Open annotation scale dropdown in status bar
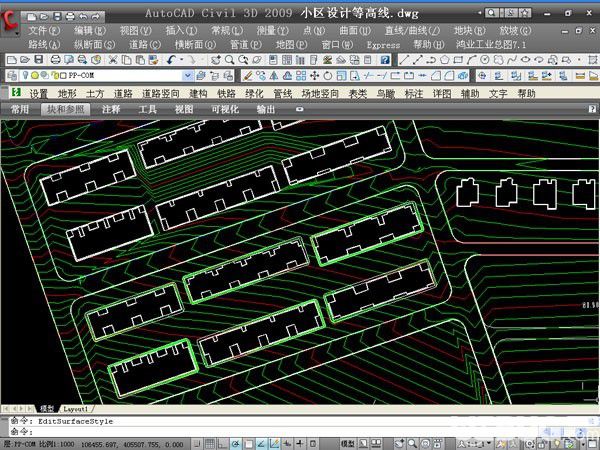Viewport: 600px width, 450px height. [476, 444]
